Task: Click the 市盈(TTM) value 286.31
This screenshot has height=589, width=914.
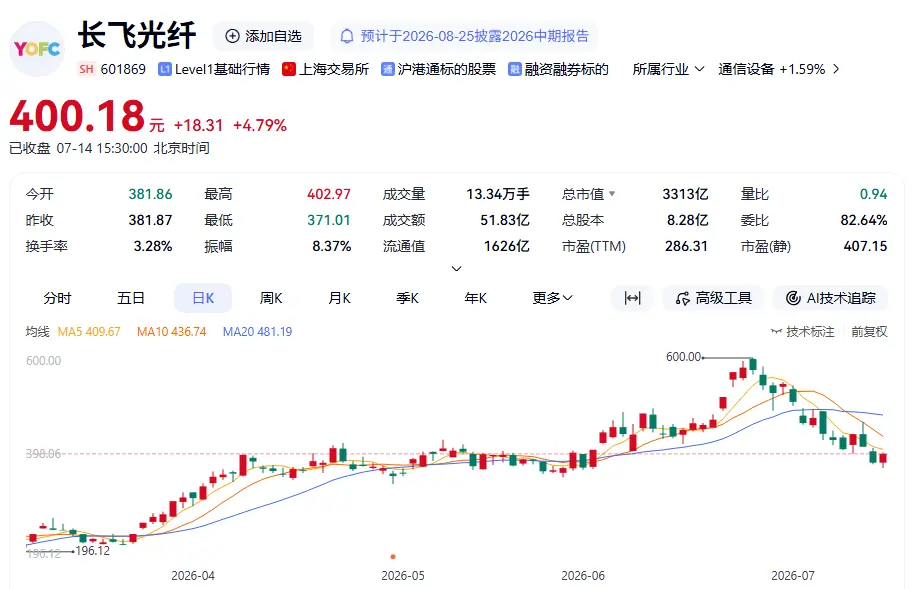Action: click(686, 246)
